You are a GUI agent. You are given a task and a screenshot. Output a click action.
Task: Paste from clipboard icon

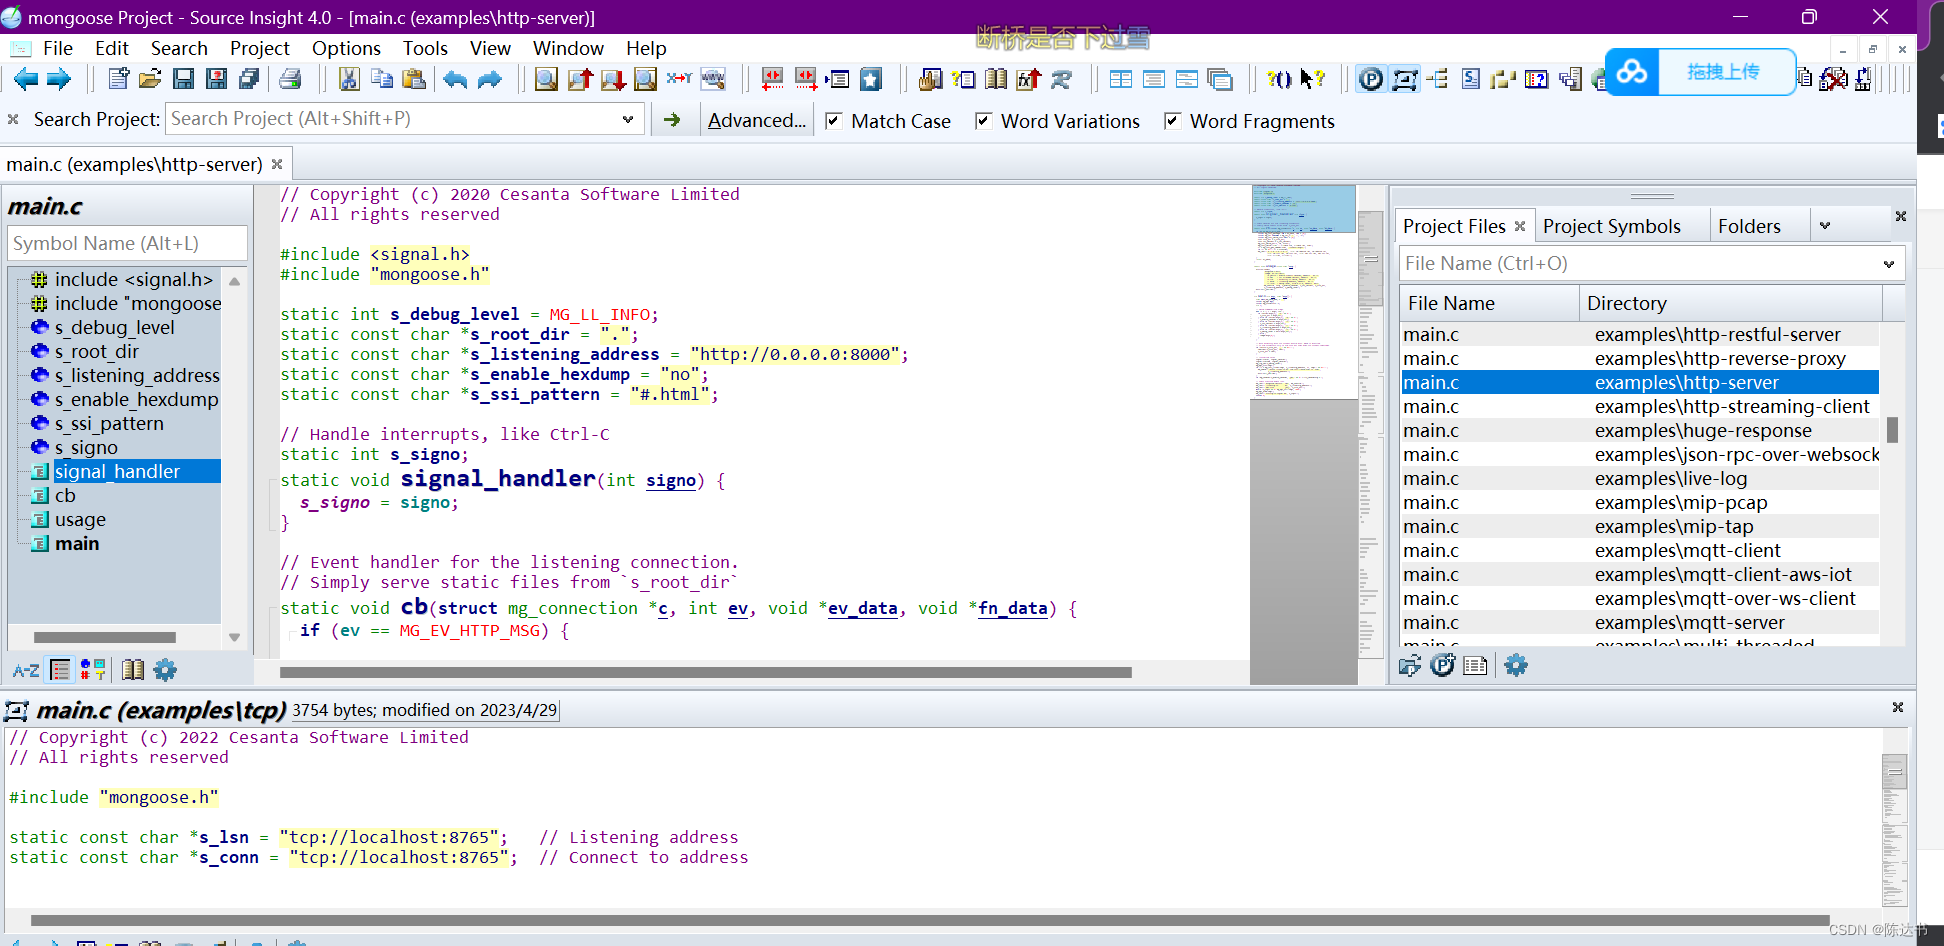[414, 79]
